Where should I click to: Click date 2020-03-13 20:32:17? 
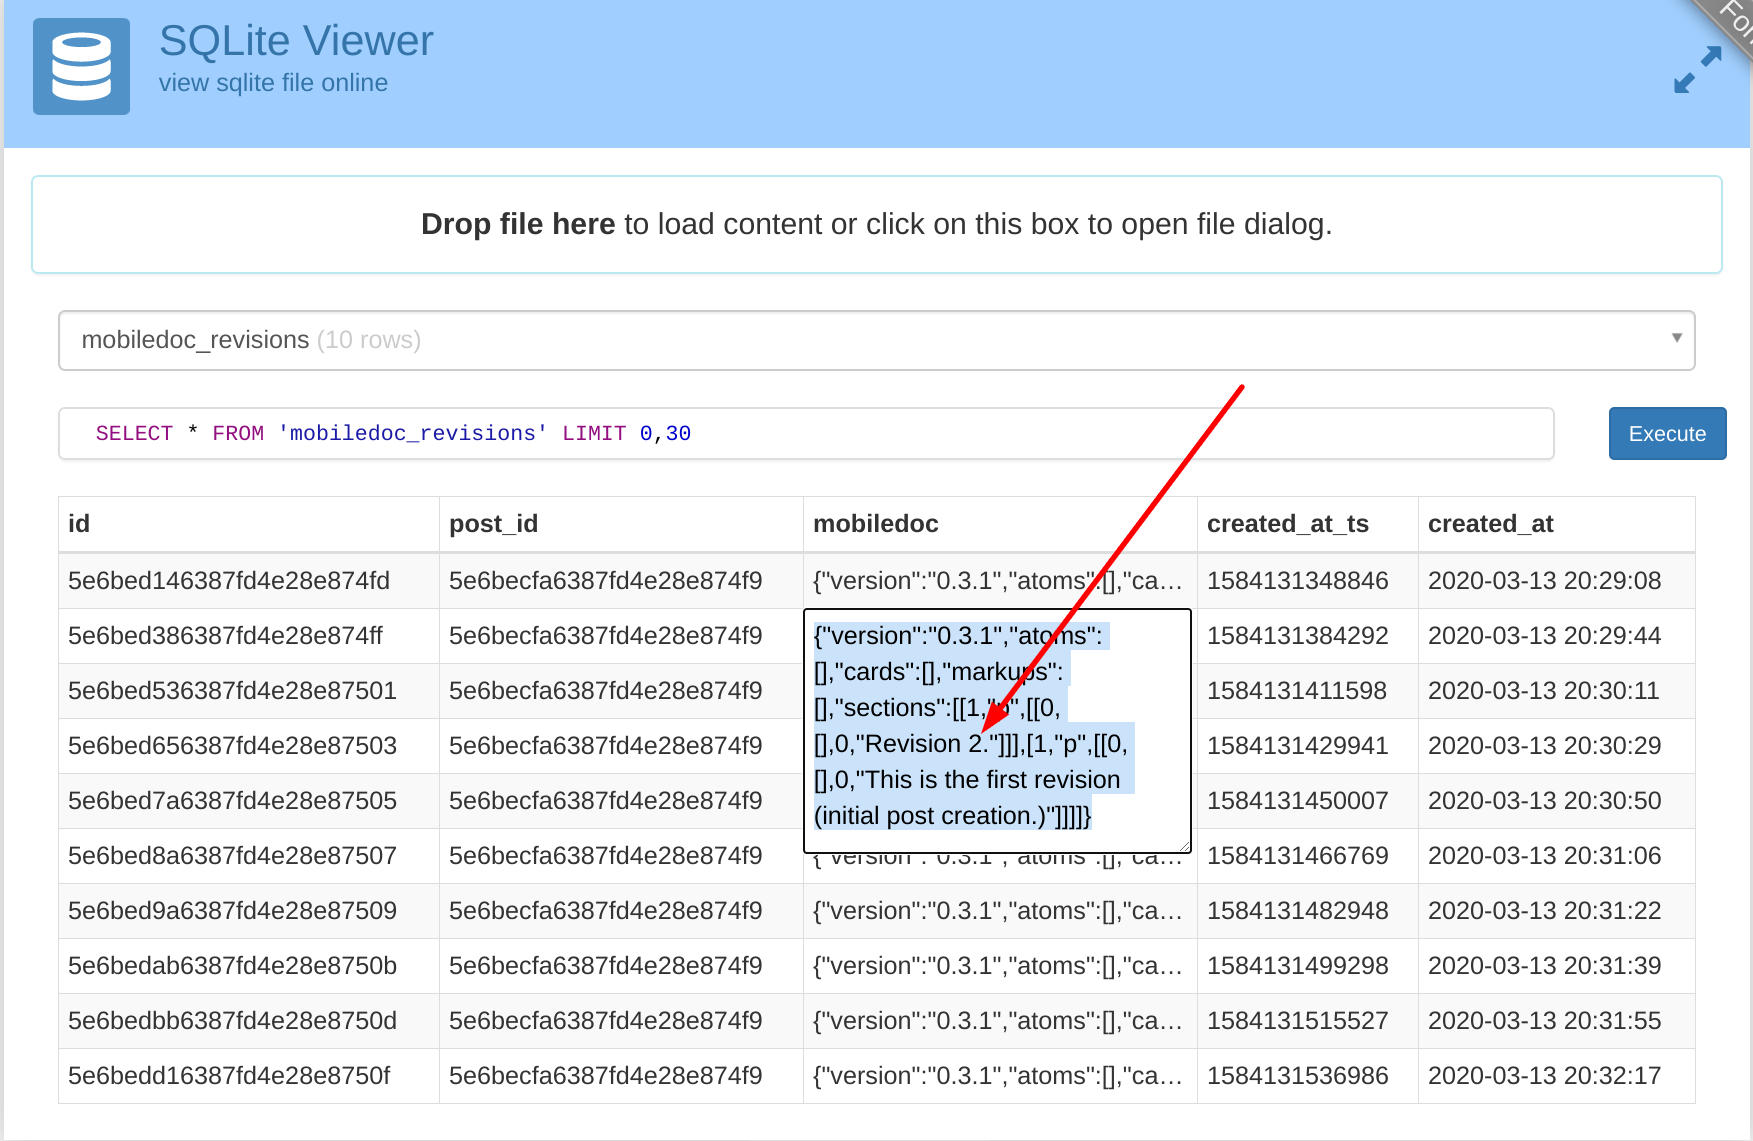click(1544, 1076)
